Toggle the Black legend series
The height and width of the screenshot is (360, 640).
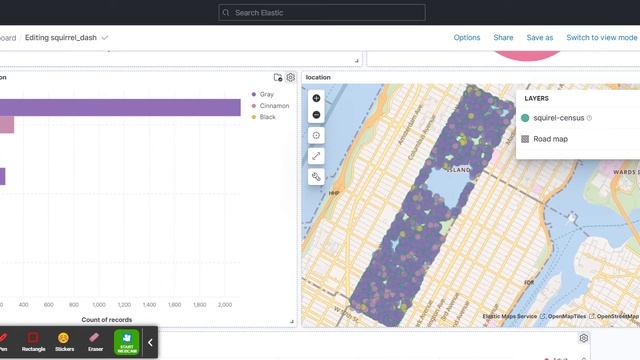264,117
